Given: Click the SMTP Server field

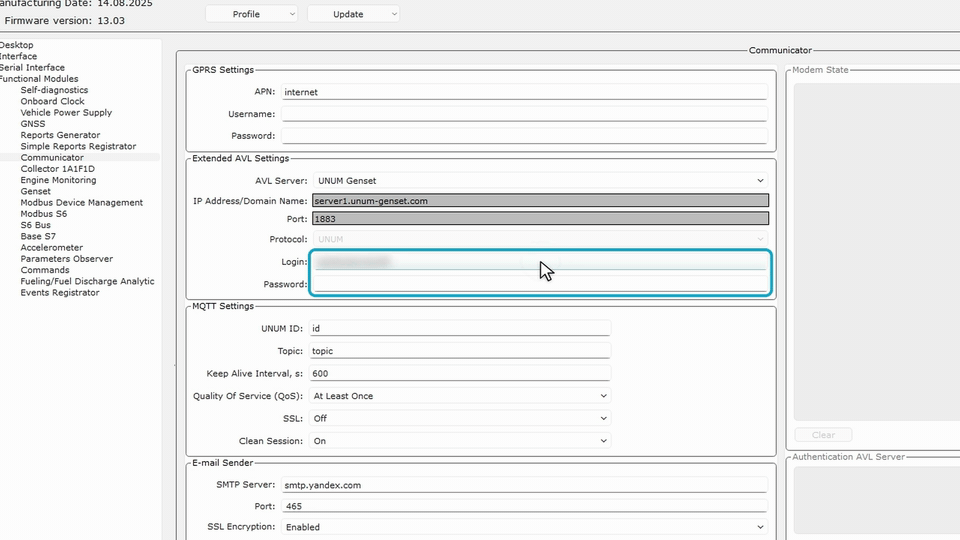Looking at the screenshot, I should [x=524, y=485].
